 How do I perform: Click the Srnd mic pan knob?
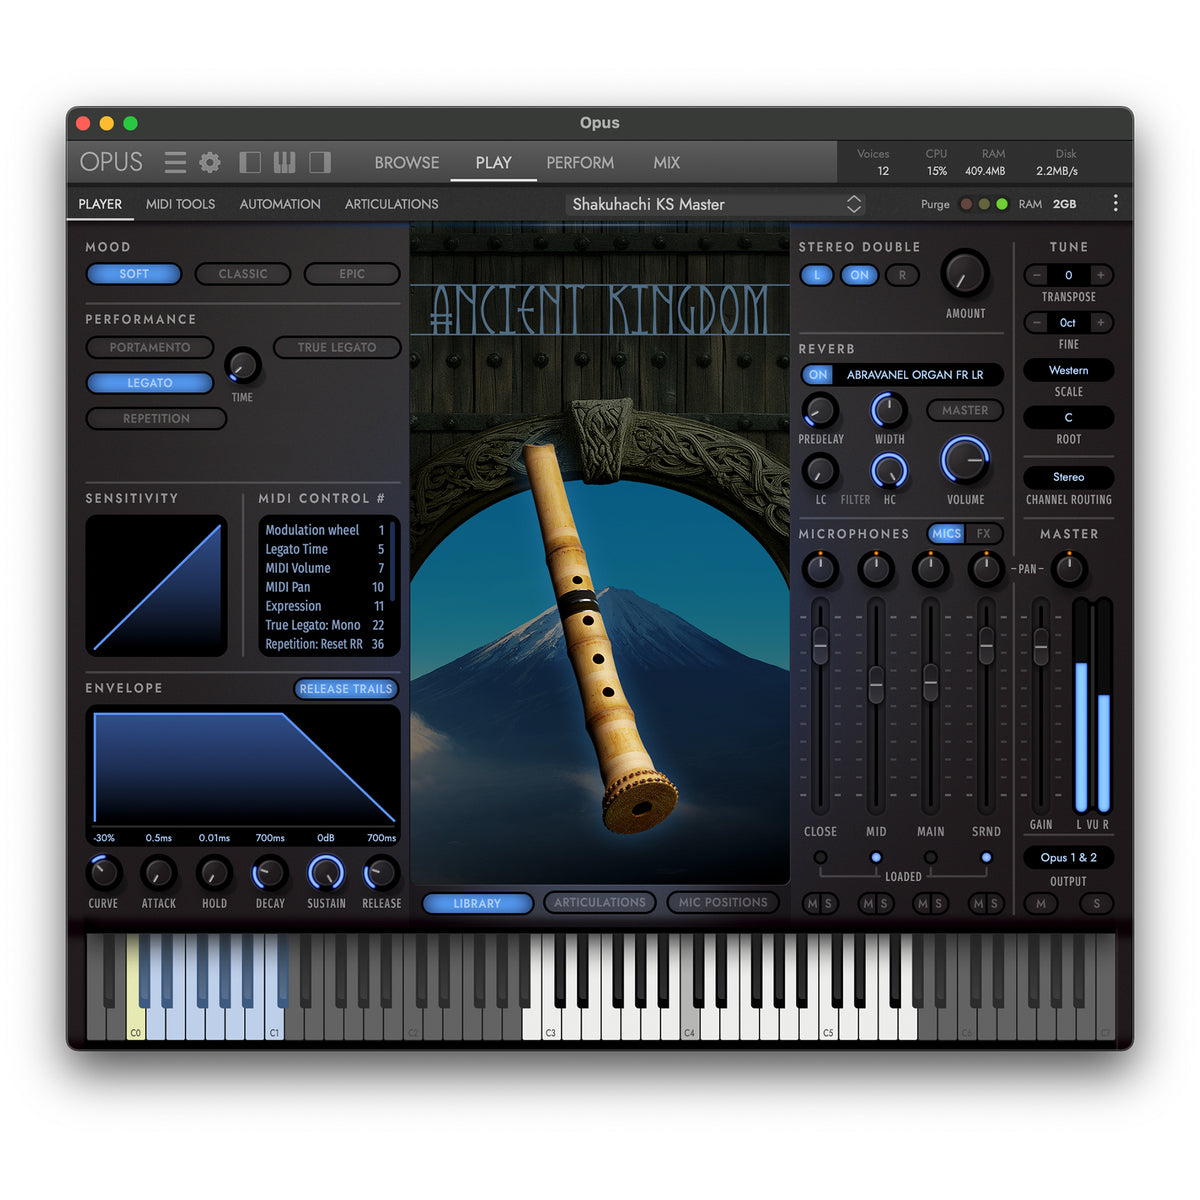point(986,569)
